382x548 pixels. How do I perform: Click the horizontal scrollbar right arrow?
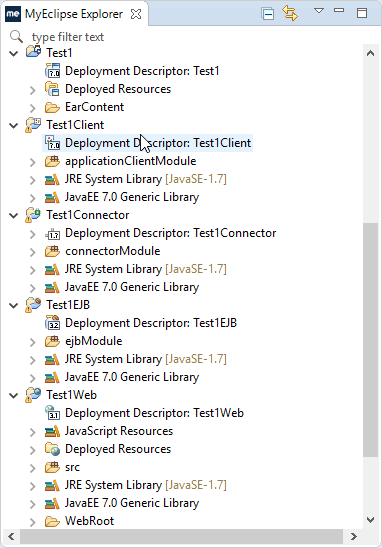click(x=353, y=536)
